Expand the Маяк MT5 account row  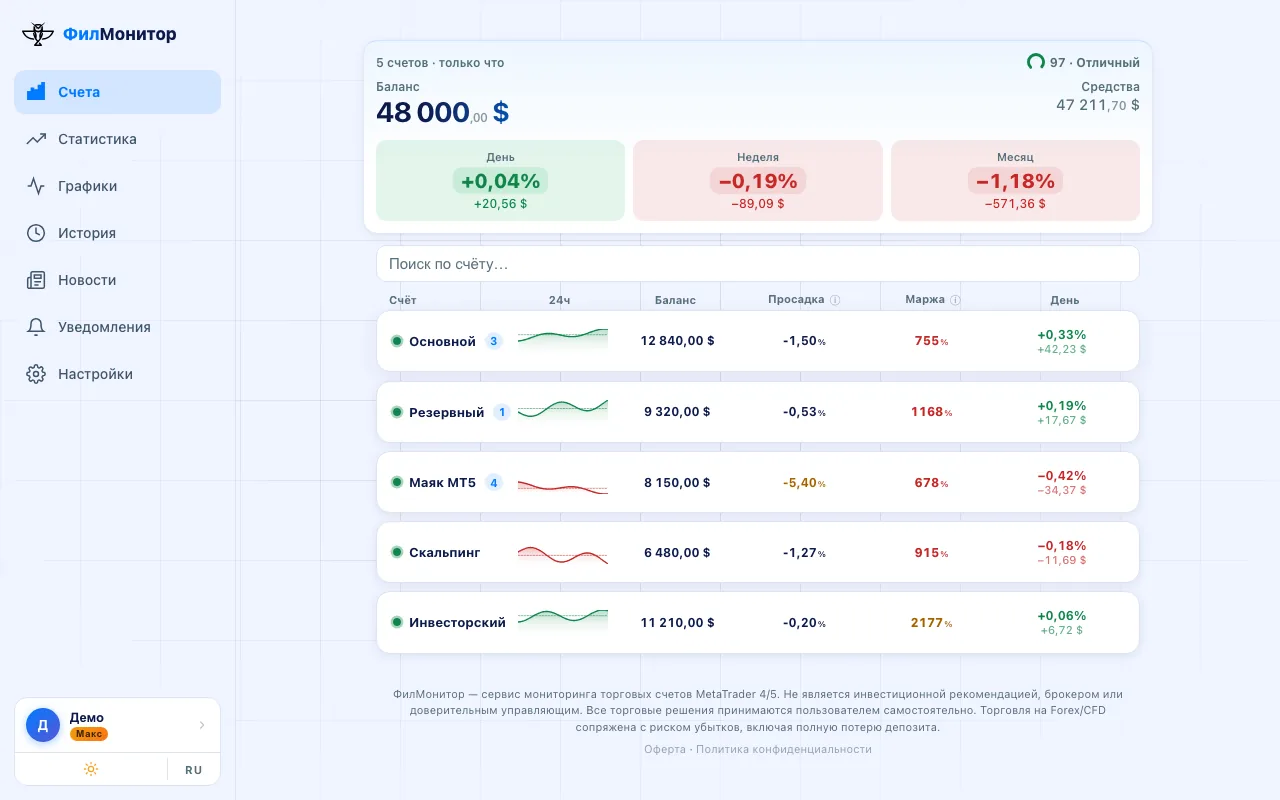(x=758, y=482)
